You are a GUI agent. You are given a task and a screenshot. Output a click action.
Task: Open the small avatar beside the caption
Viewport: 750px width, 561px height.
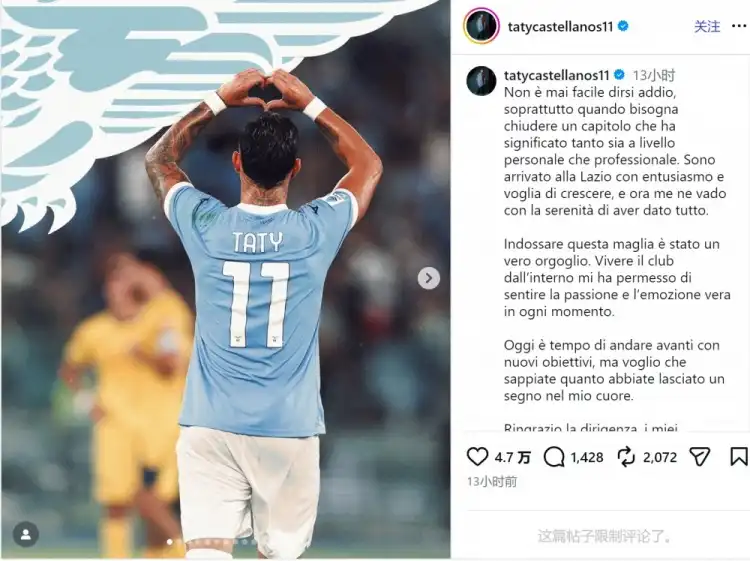tap(481, 81)
